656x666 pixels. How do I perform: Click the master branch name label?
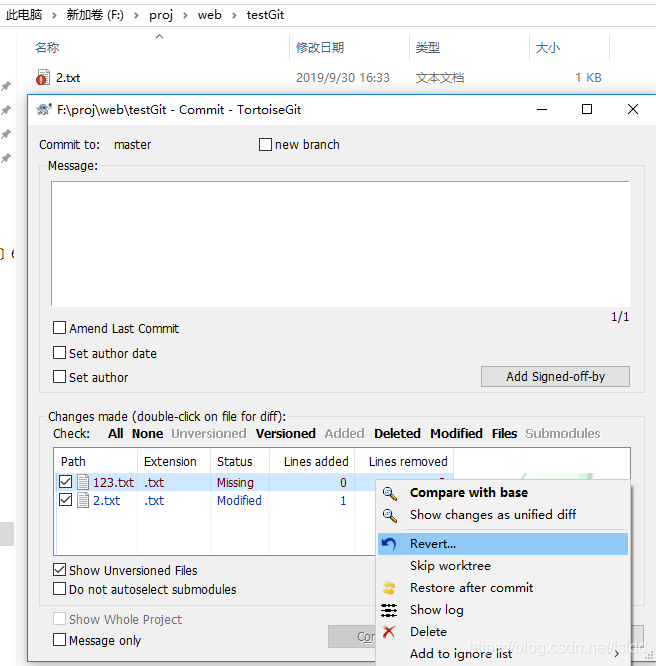click(x=133, y=145)
